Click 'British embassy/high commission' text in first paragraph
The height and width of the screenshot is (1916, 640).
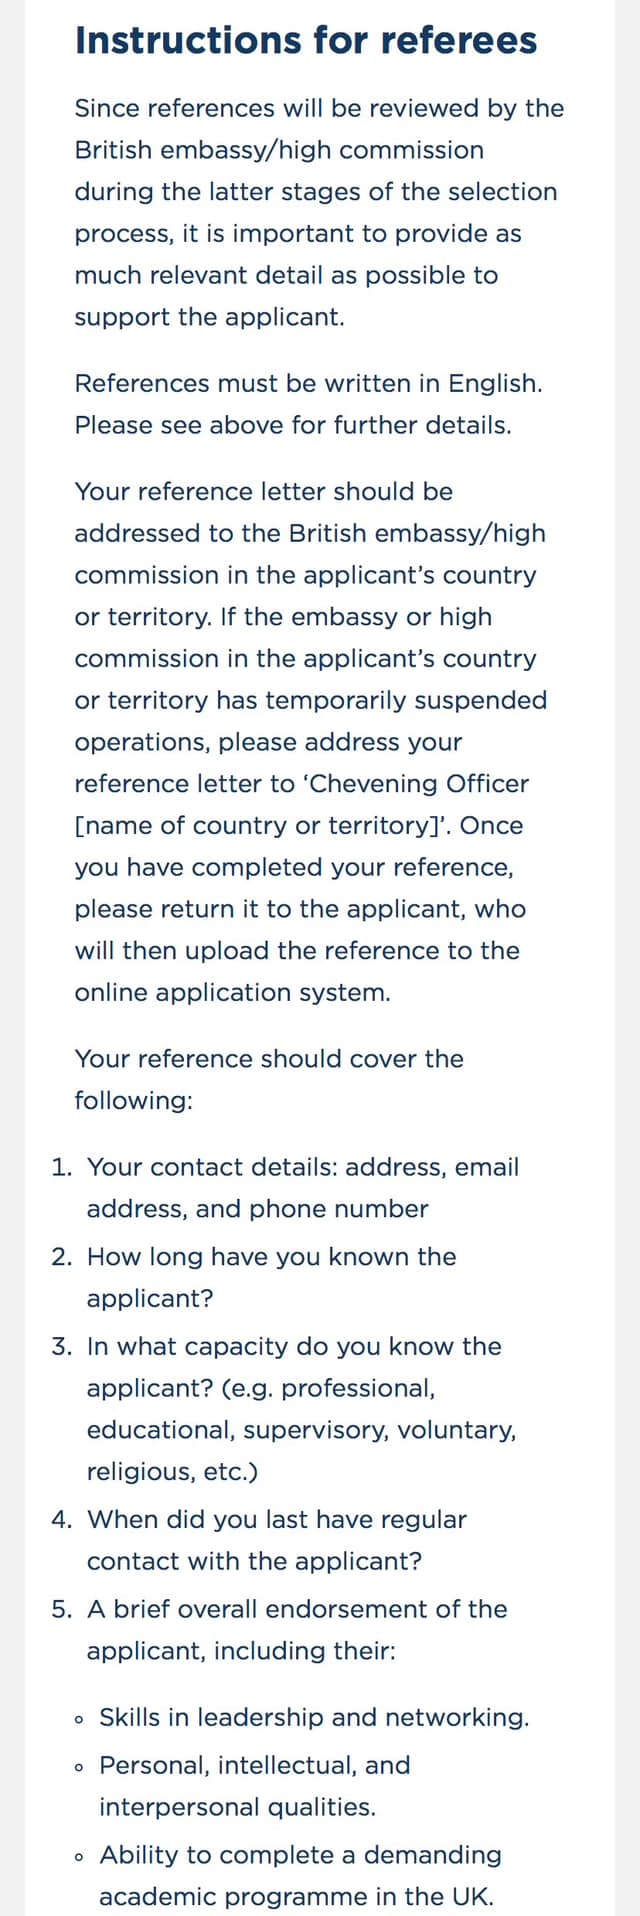(279, 150)
